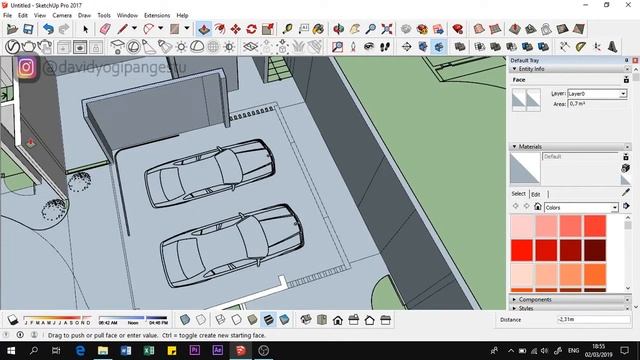Screen dimensions: 640x360
Task: Click the Save floppy disk icon
Action: click(x=28, y=29)
